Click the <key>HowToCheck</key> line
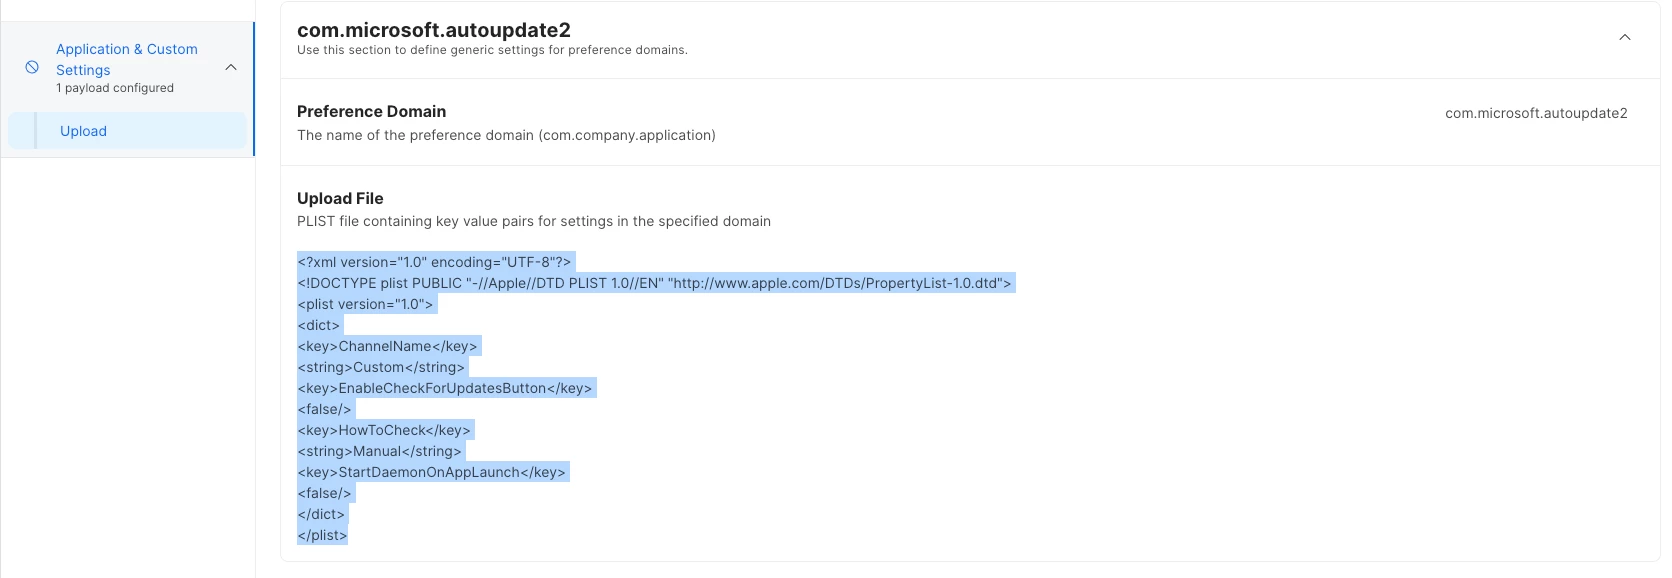The image size is (1672, 578). coord(384,430)
